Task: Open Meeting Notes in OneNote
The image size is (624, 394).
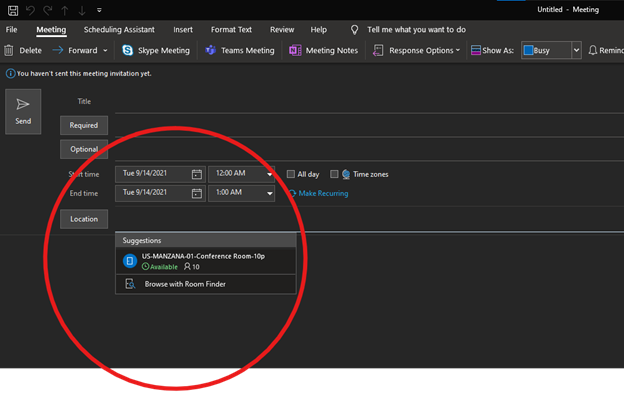Action: point(324,51)
